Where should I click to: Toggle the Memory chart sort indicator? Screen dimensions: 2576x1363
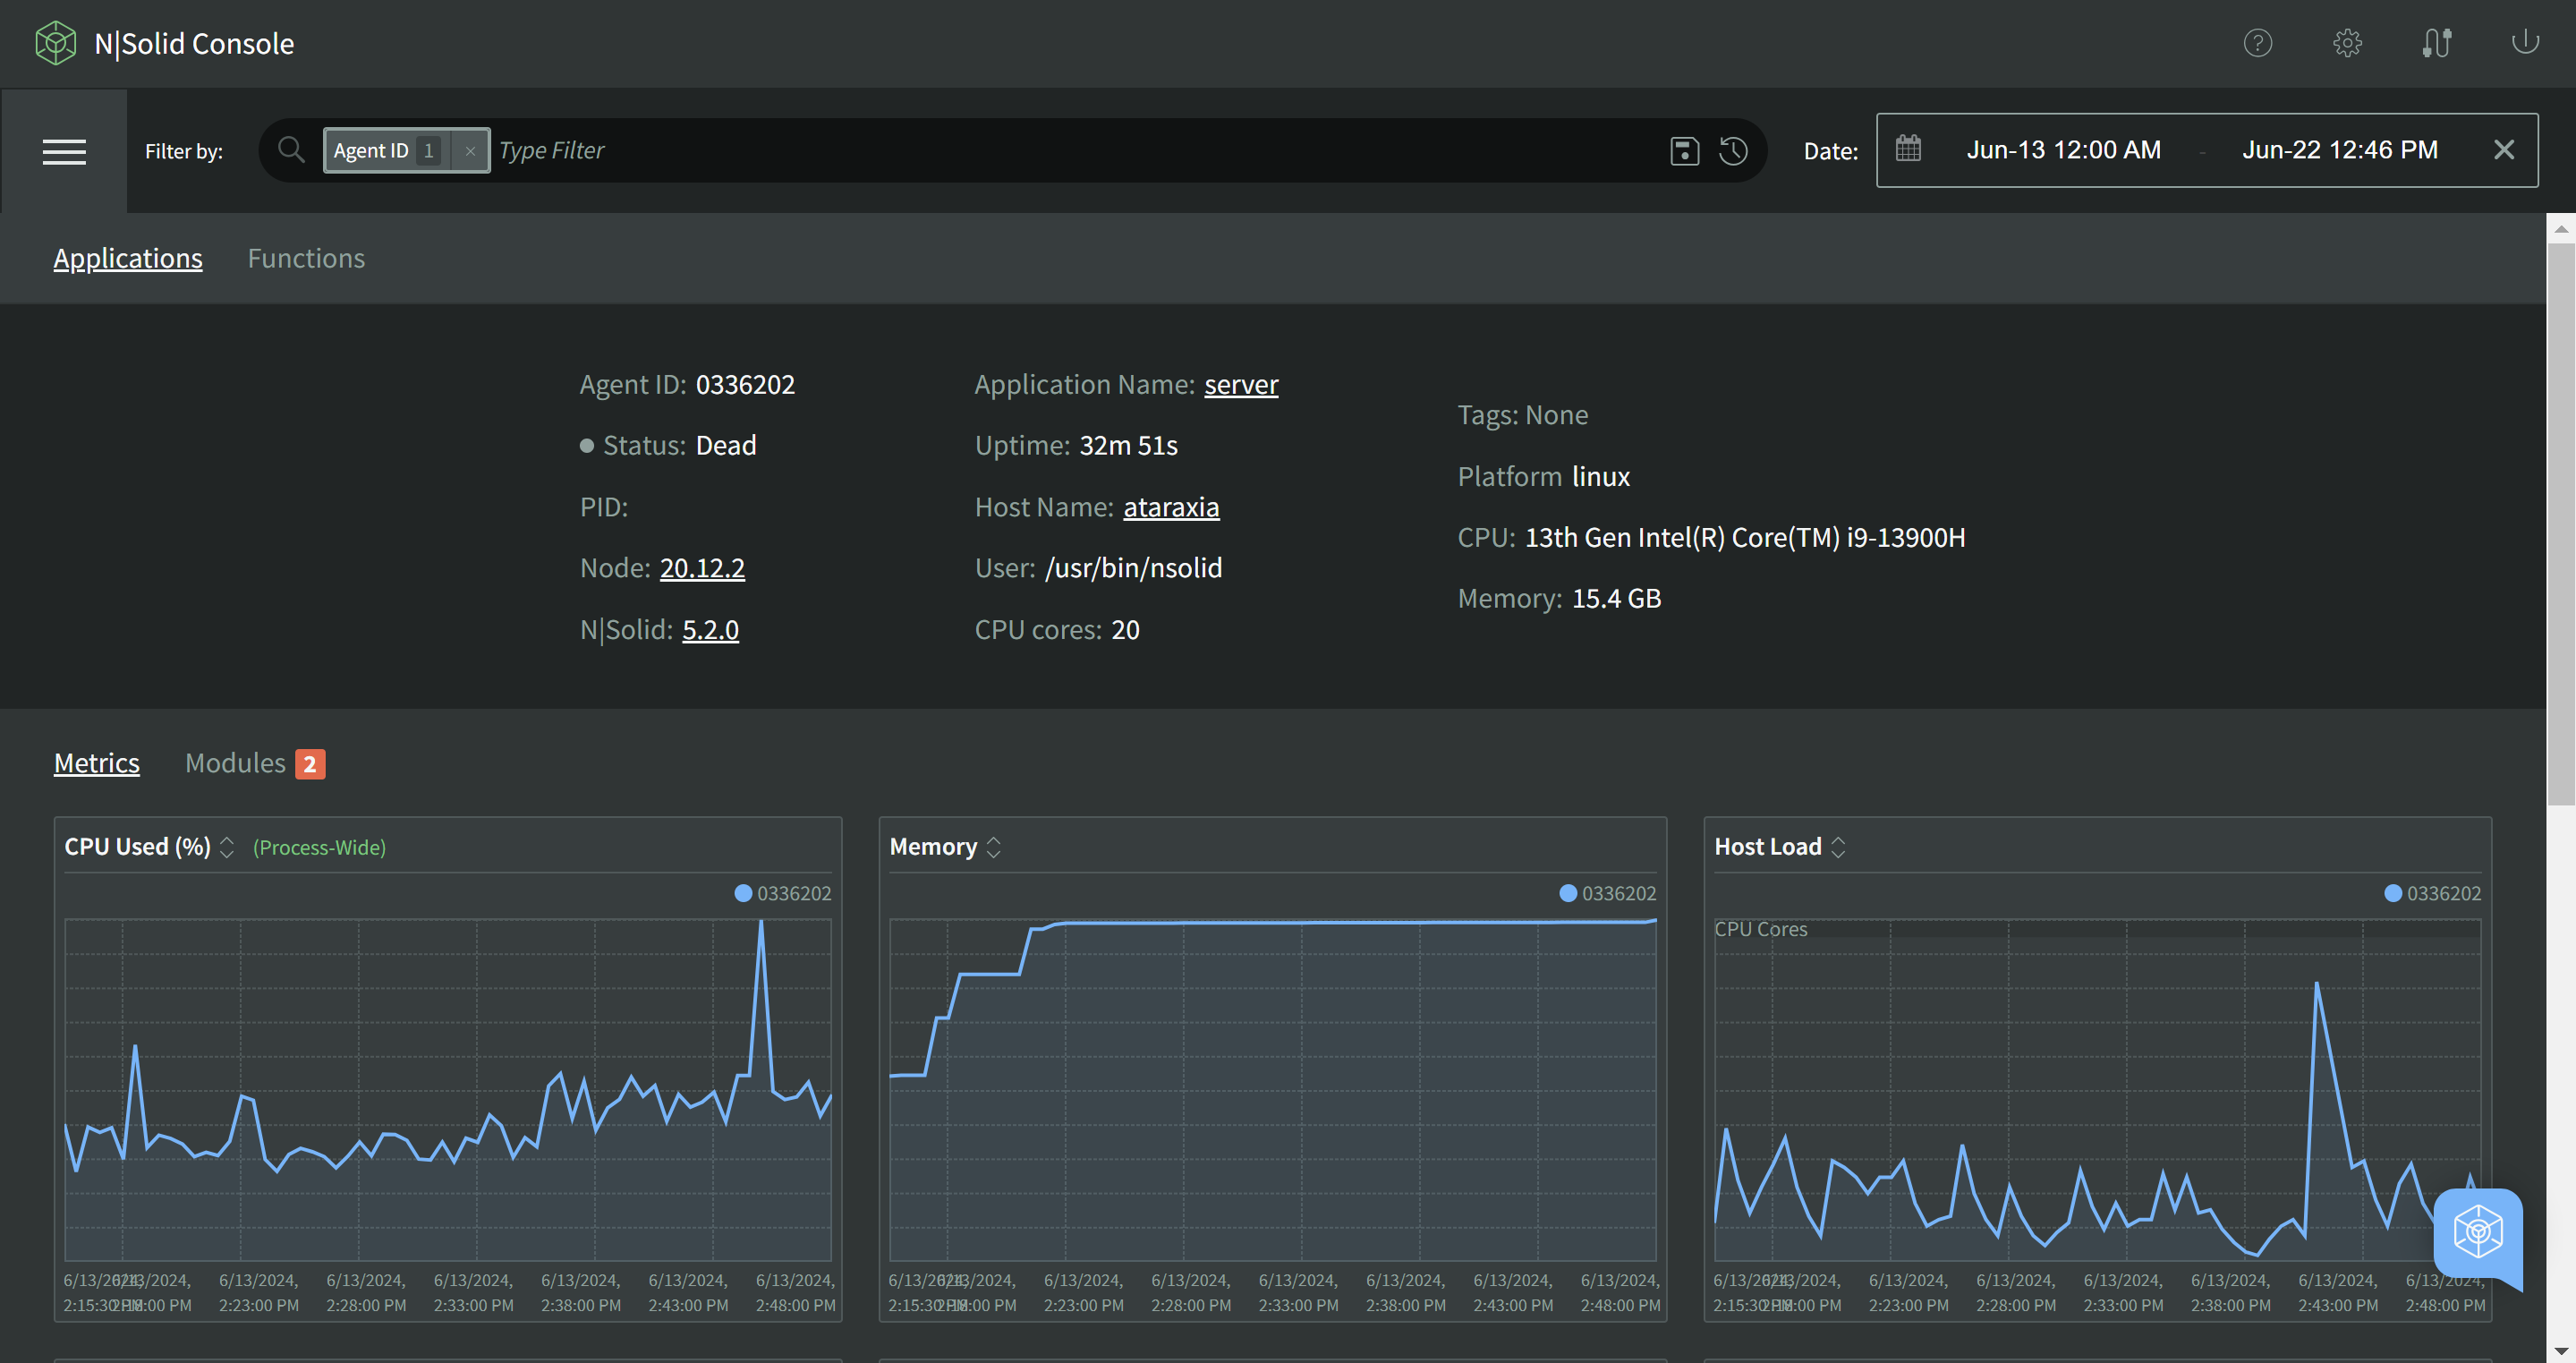click(995, 847)
